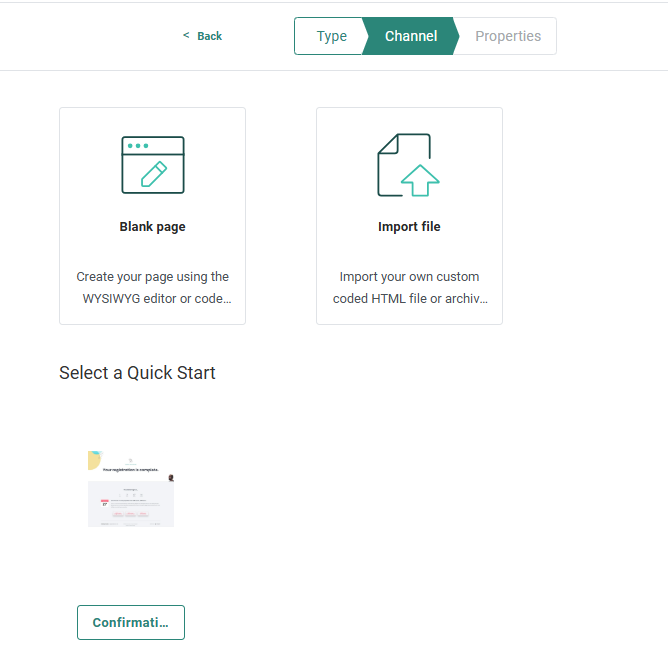Select the Blank page title
This screenshot has height=670, width=668.
(152, 227)
